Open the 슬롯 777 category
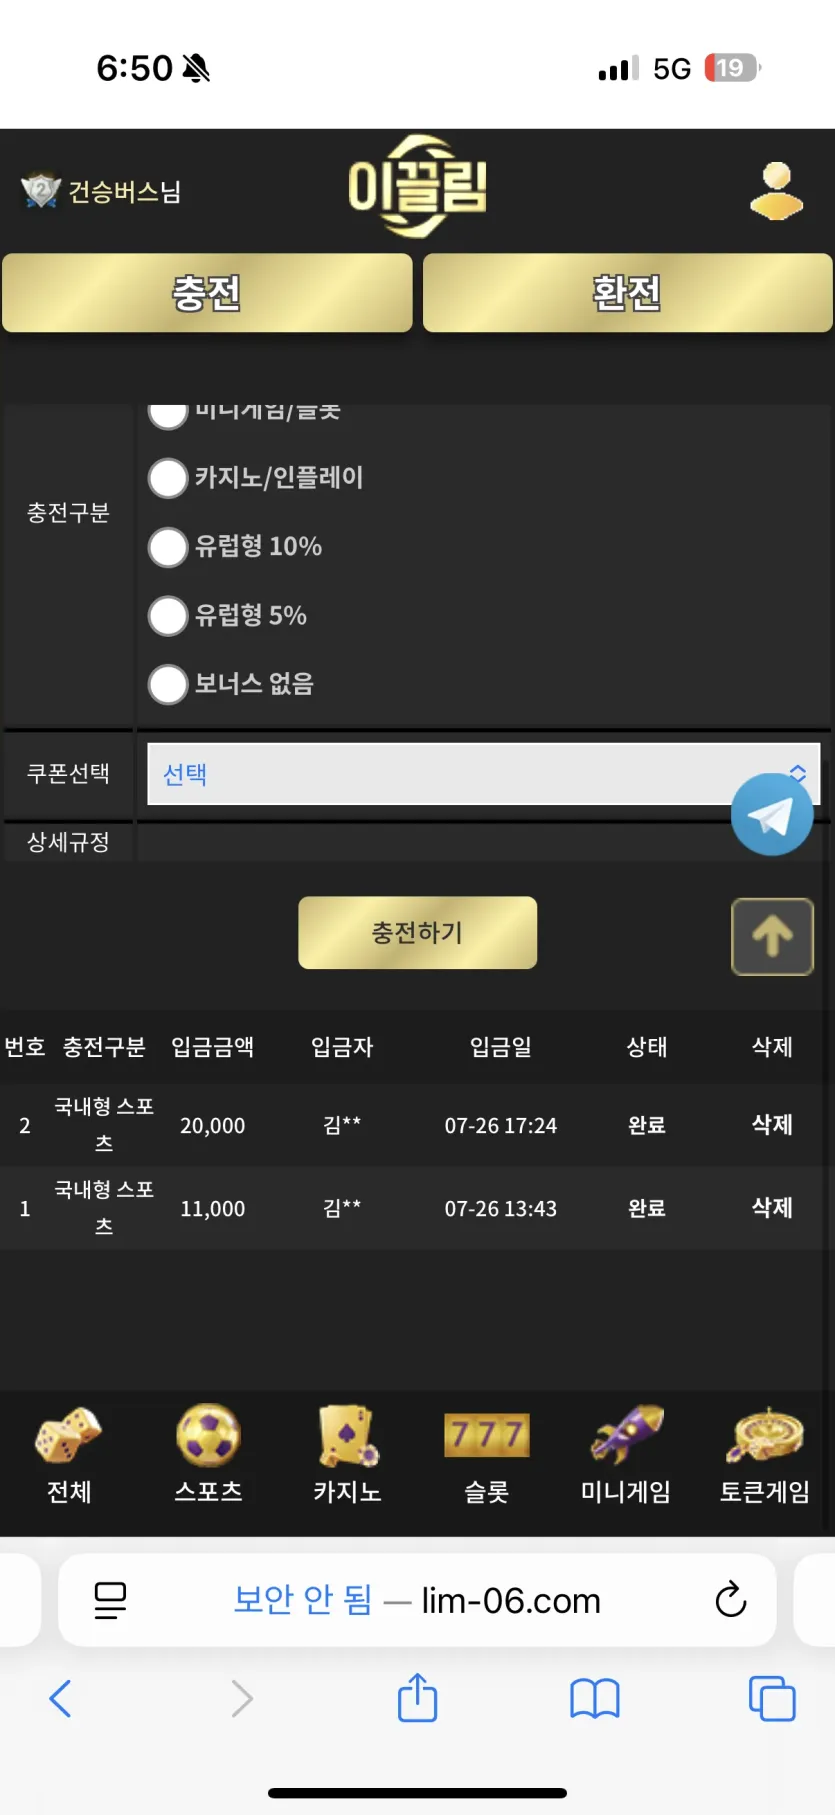Image resolution: width=835 pixels, height=1815 pixels. tap(486, 1454)
